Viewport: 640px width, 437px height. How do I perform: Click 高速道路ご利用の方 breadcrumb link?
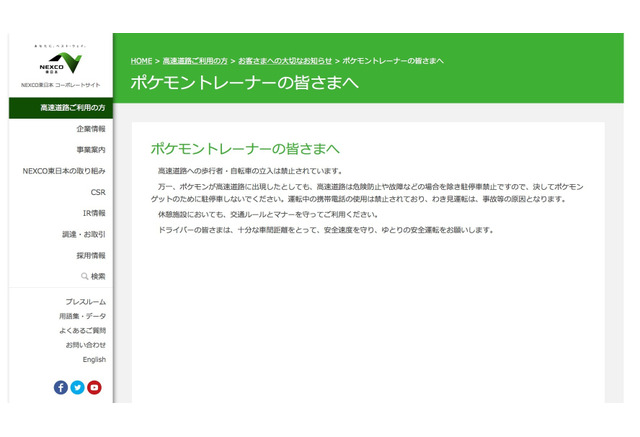(x=195, y=61)
